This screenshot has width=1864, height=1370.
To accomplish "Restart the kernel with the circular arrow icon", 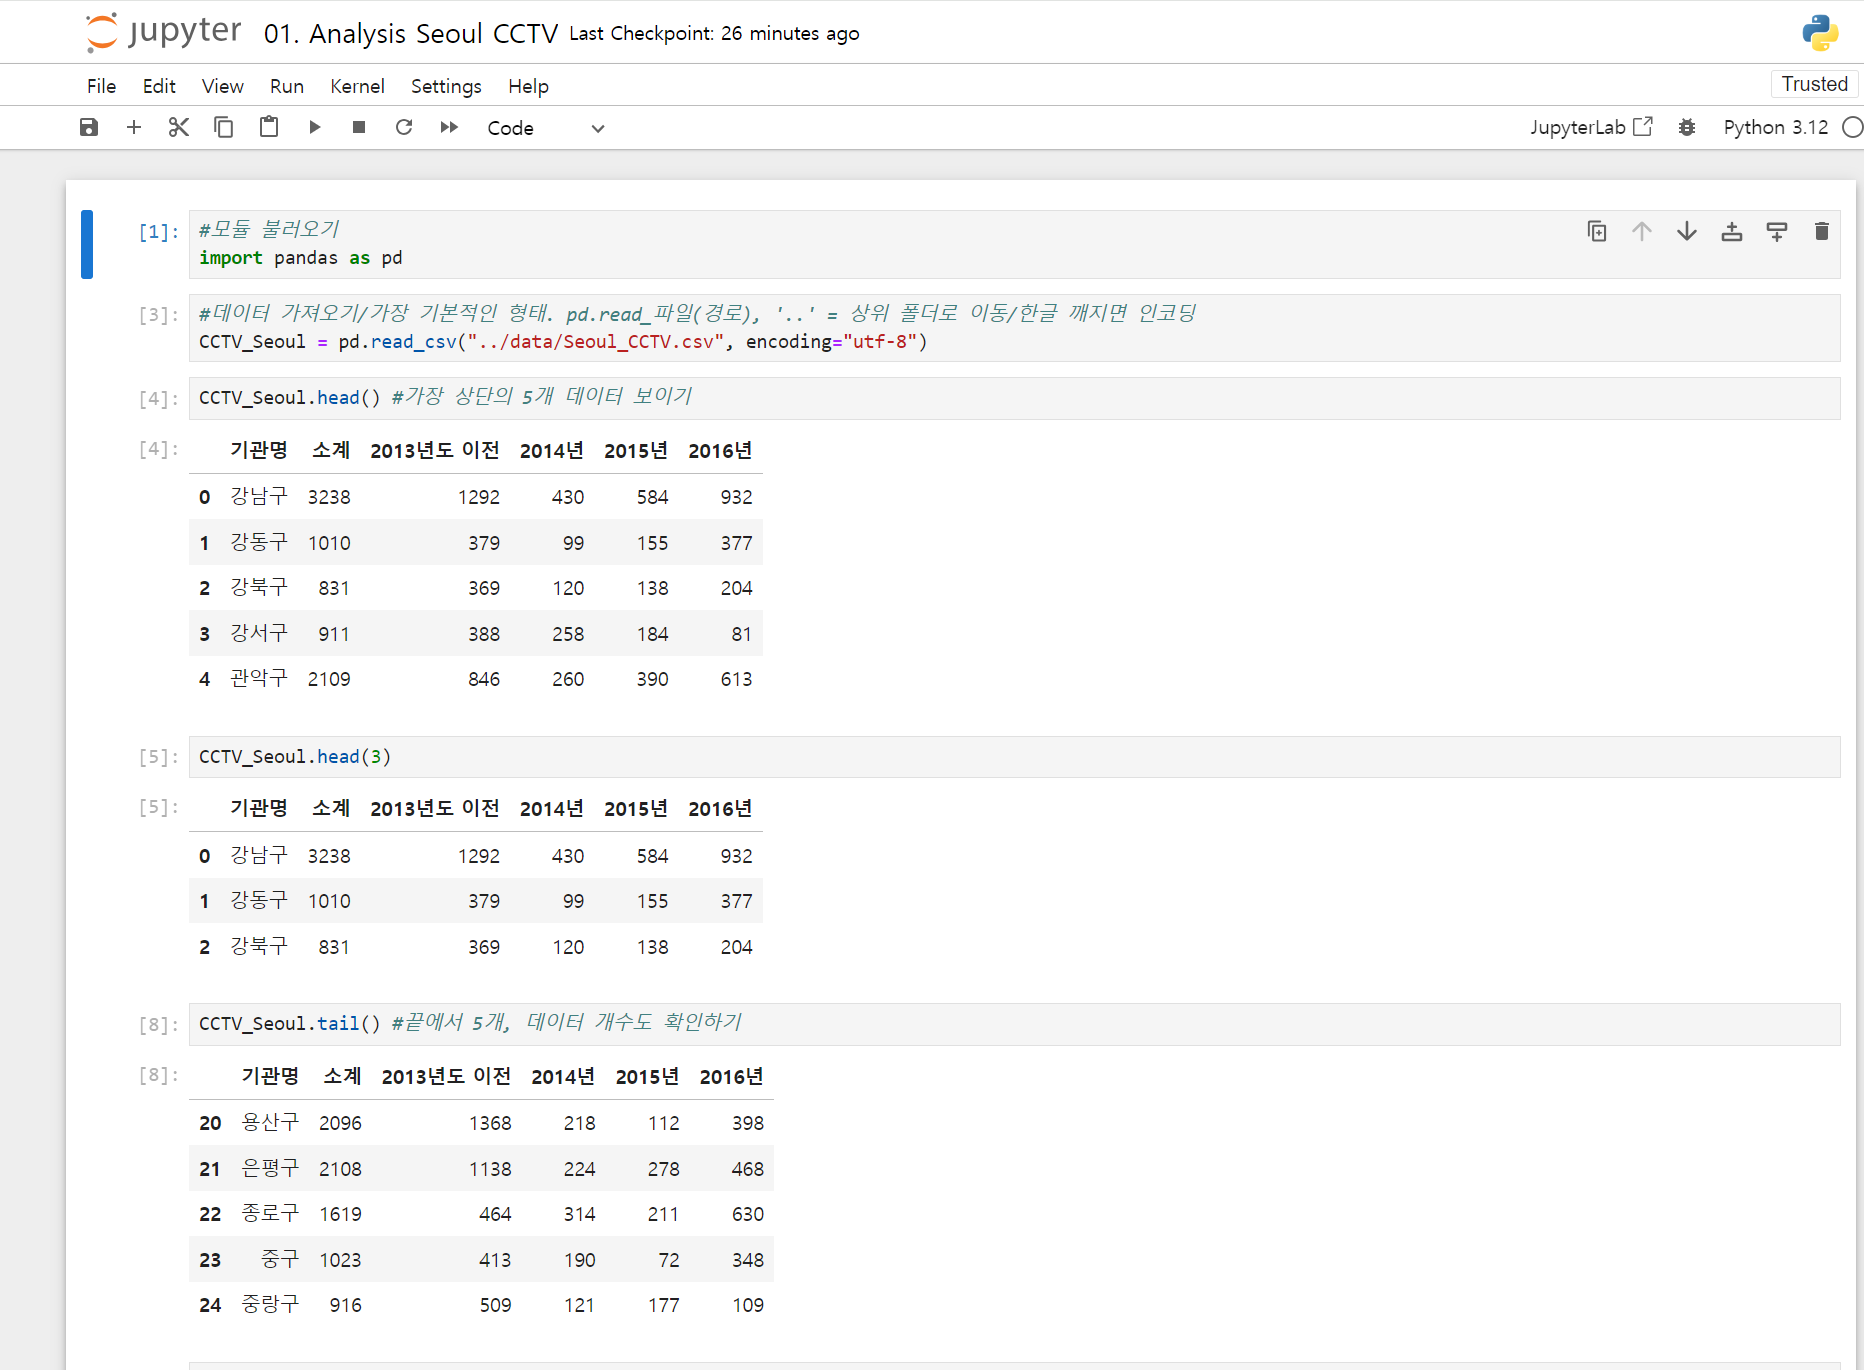I will pyautogui.click(x=404, y=127).
